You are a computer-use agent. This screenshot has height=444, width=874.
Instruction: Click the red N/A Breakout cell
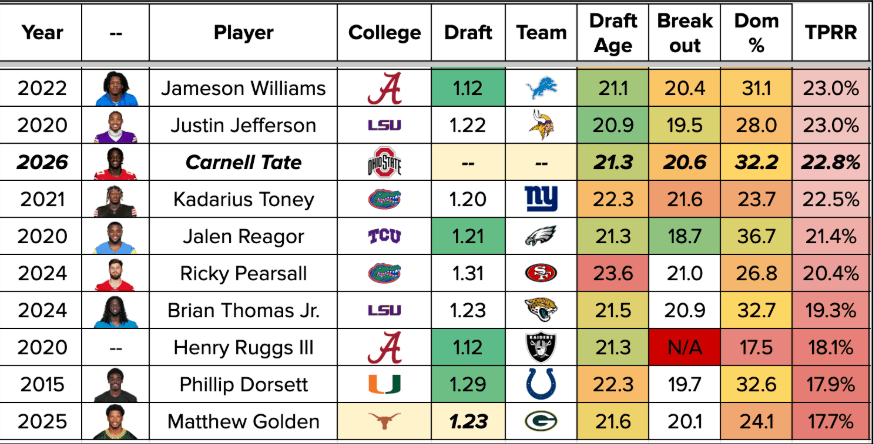(685, 347)
